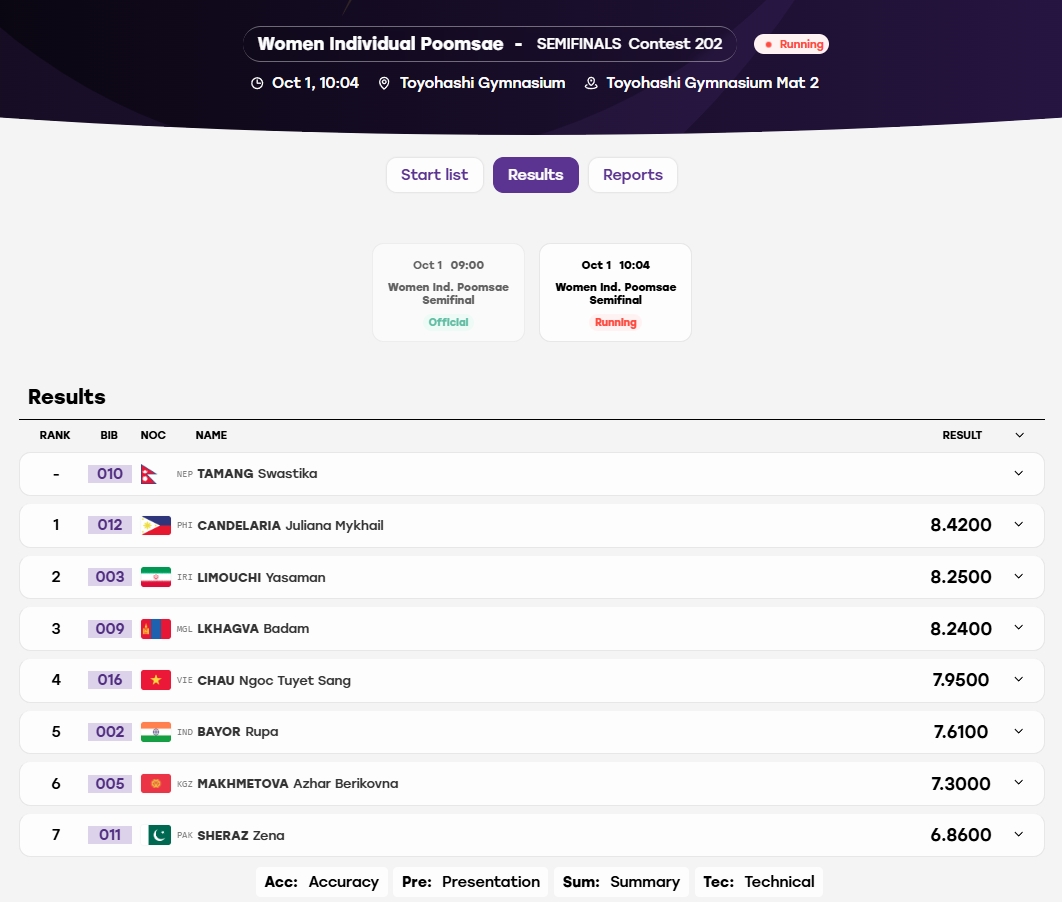
Task: Click the Nepal flag for TAMANG Swastika
Action: click(149, 474)
